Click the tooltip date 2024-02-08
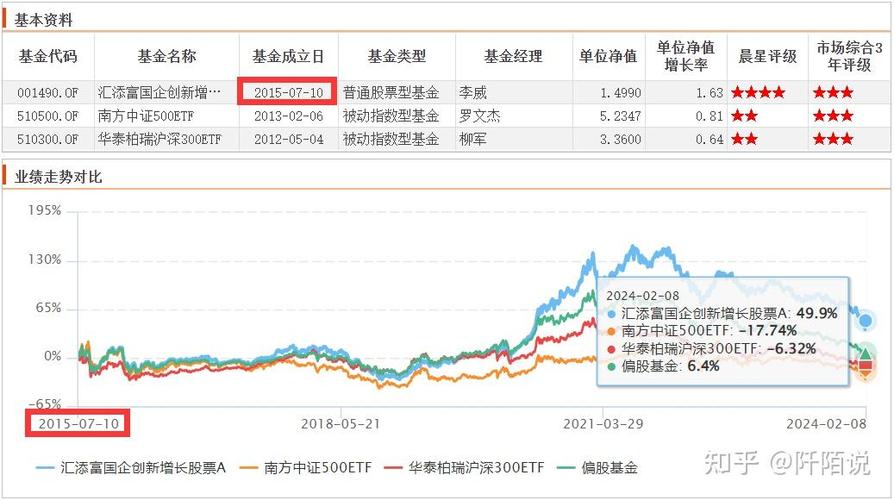Screen dimensions: 894x500 click(643, 296)
